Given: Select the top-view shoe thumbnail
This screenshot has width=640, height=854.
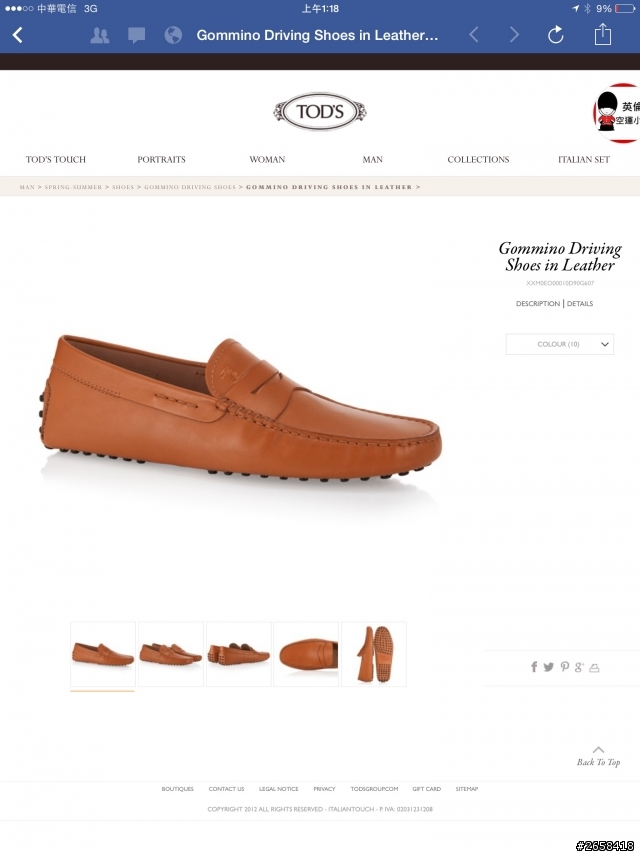Looking at the screenshot, I should click(306, 654).
